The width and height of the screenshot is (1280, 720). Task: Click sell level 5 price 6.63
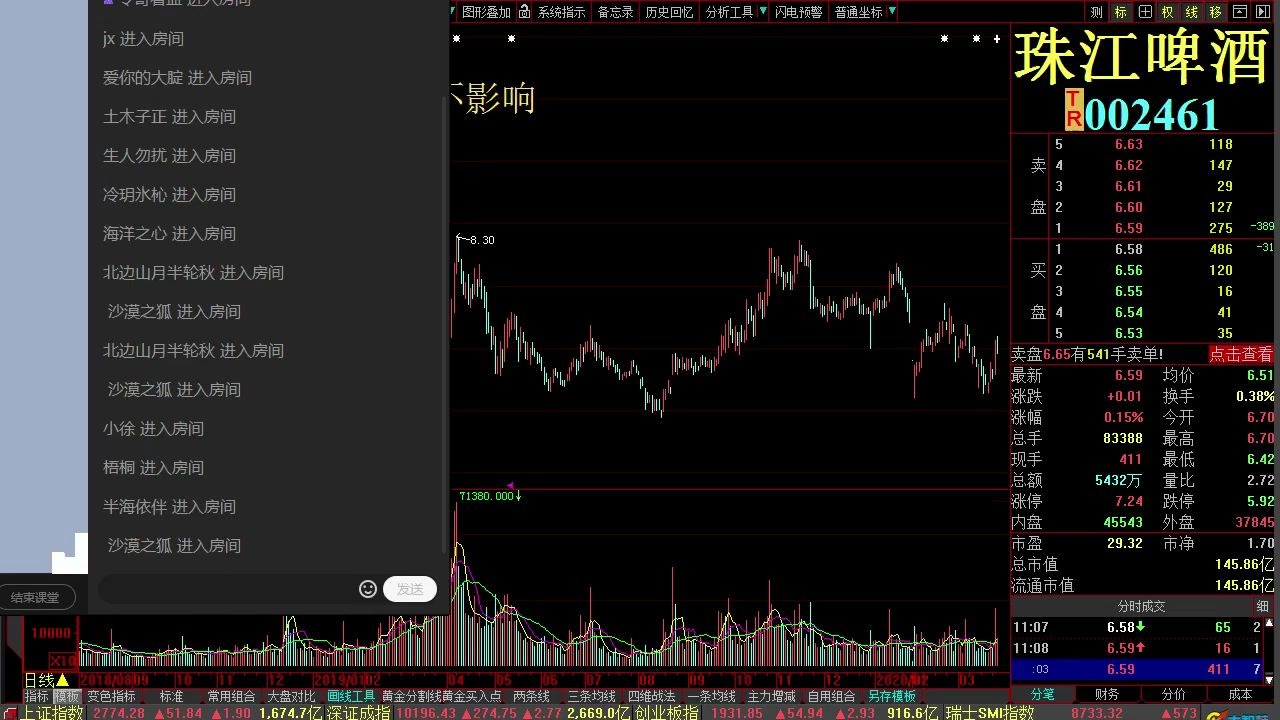1128,144
